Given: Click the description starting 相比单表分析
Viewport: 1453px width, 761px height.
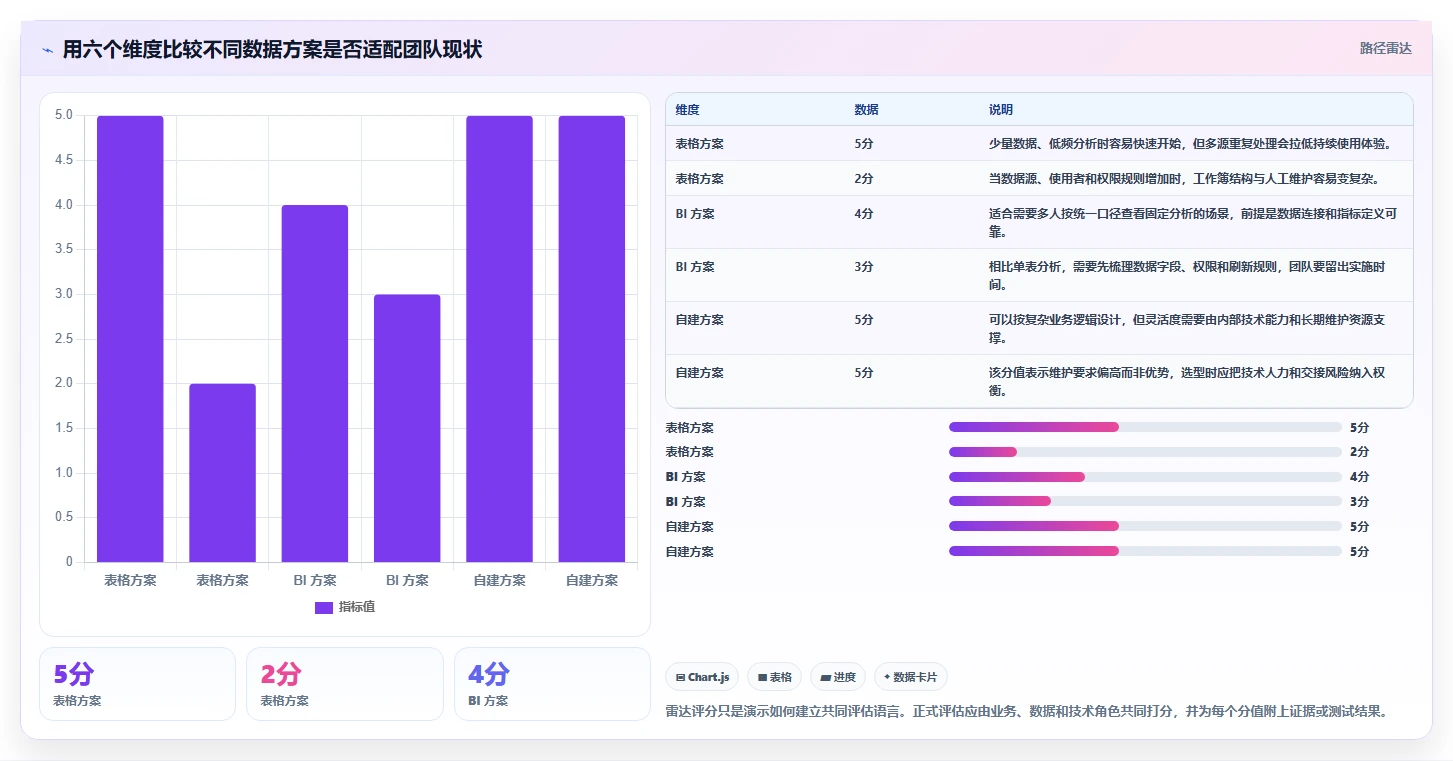Looking at the screenshot, I should point(1187,275).
